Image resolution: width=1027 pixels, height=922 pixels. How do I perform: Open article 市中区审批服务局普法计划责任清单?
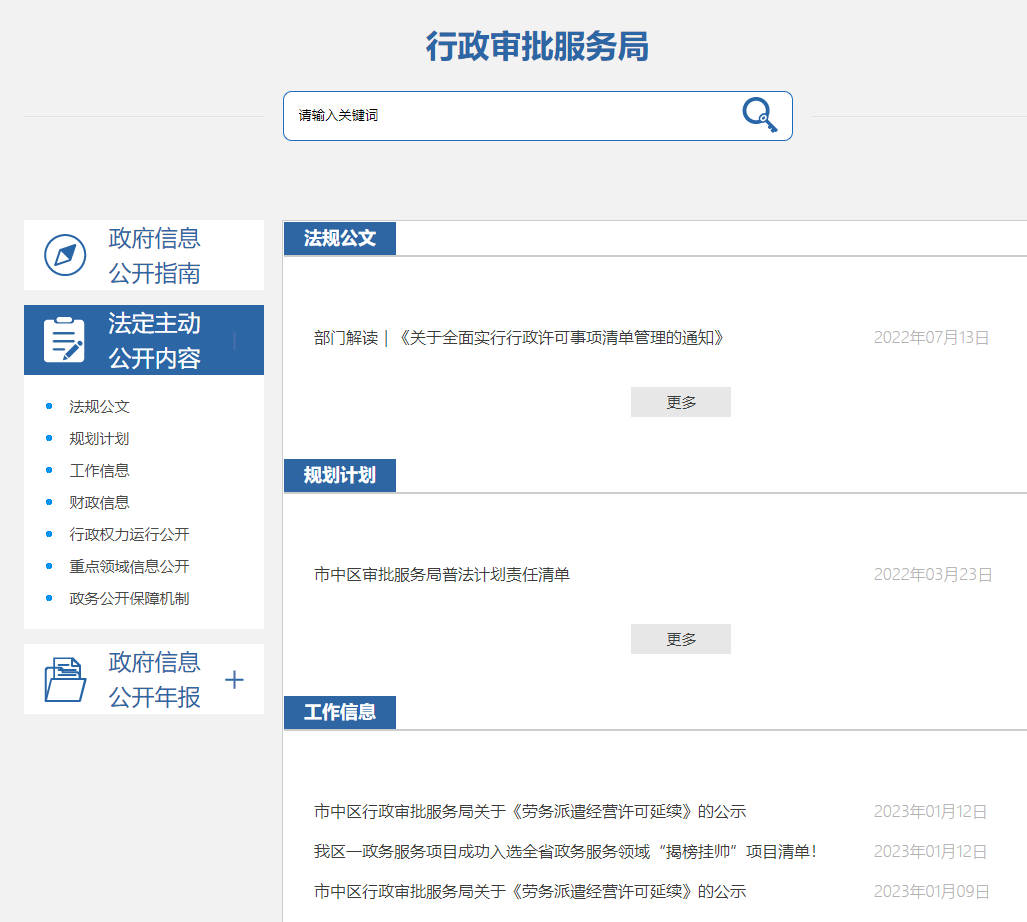[442, 575]
